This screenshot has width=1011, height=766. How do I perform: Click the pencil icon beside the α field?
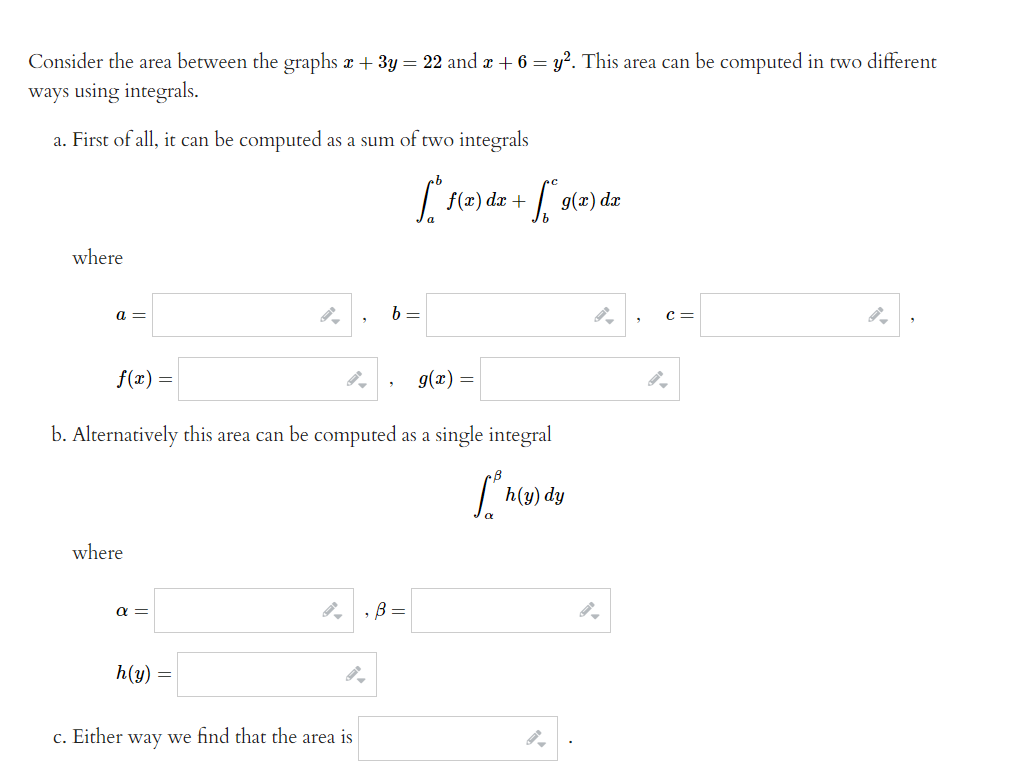point(331,606)
